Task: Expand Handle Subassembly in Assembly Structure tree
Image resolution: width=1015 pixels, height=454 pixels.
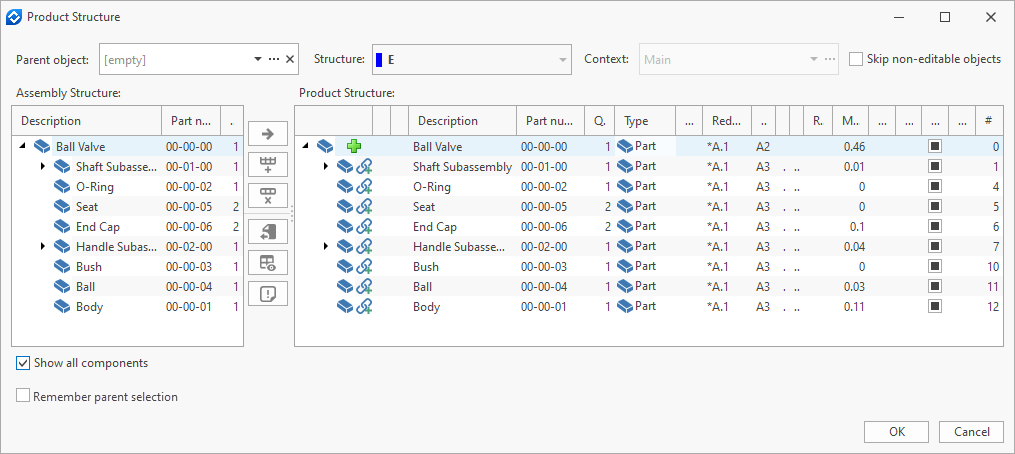Action: tap(43, 246)
